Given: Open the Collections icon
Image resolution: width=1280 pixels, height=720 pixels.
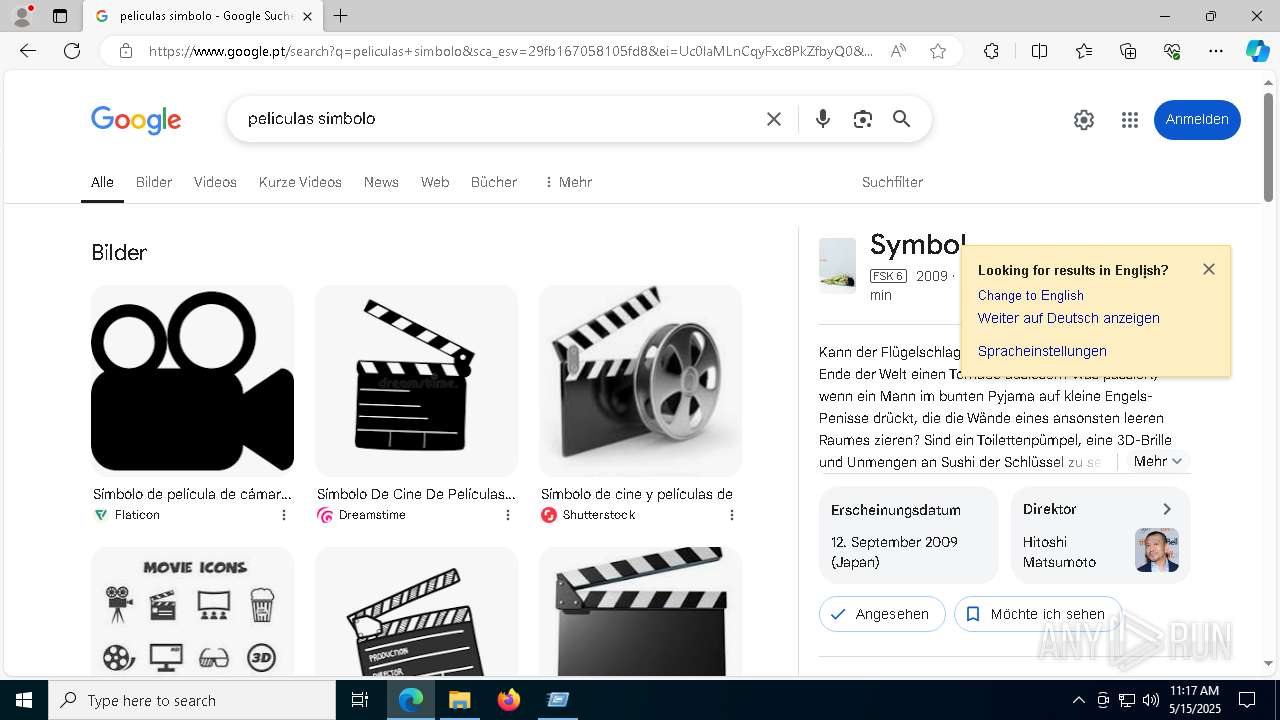Looking at the screenshot, I should click(x=1128, y=51).
